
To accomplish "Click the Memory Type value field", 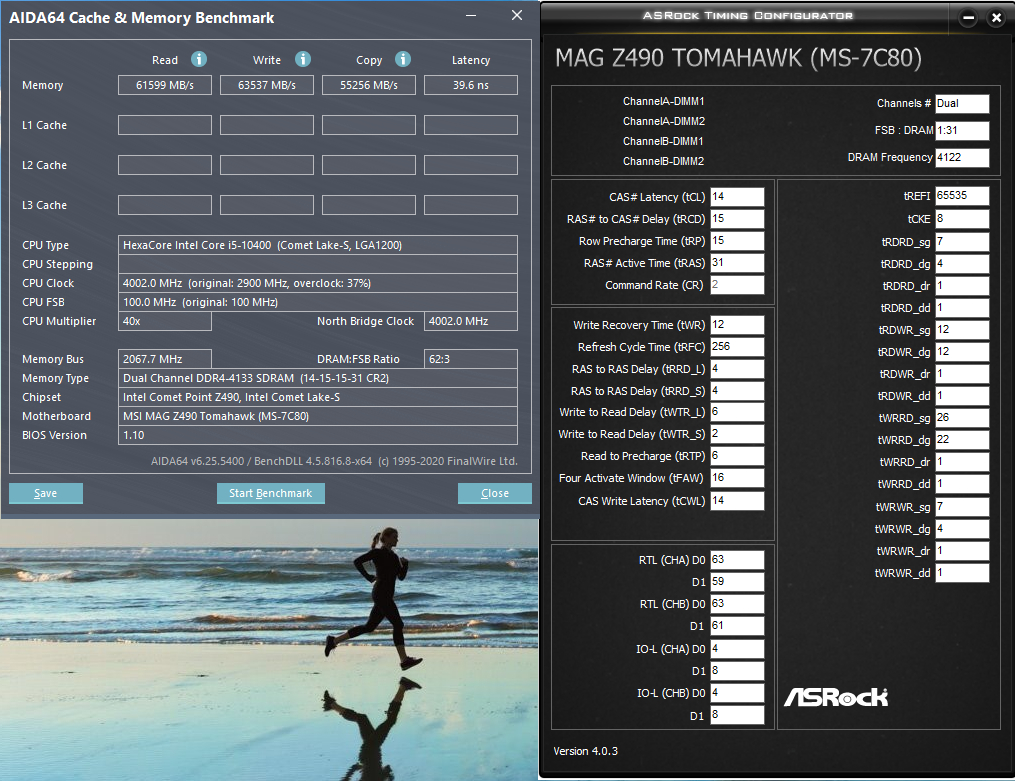I will (x=318, y=379).
